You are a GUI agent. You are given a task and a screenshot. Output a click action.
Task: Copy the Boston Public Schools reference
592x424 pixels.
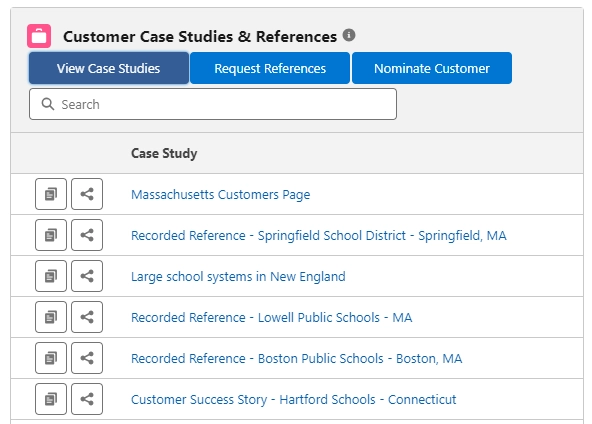coord(51,358)
